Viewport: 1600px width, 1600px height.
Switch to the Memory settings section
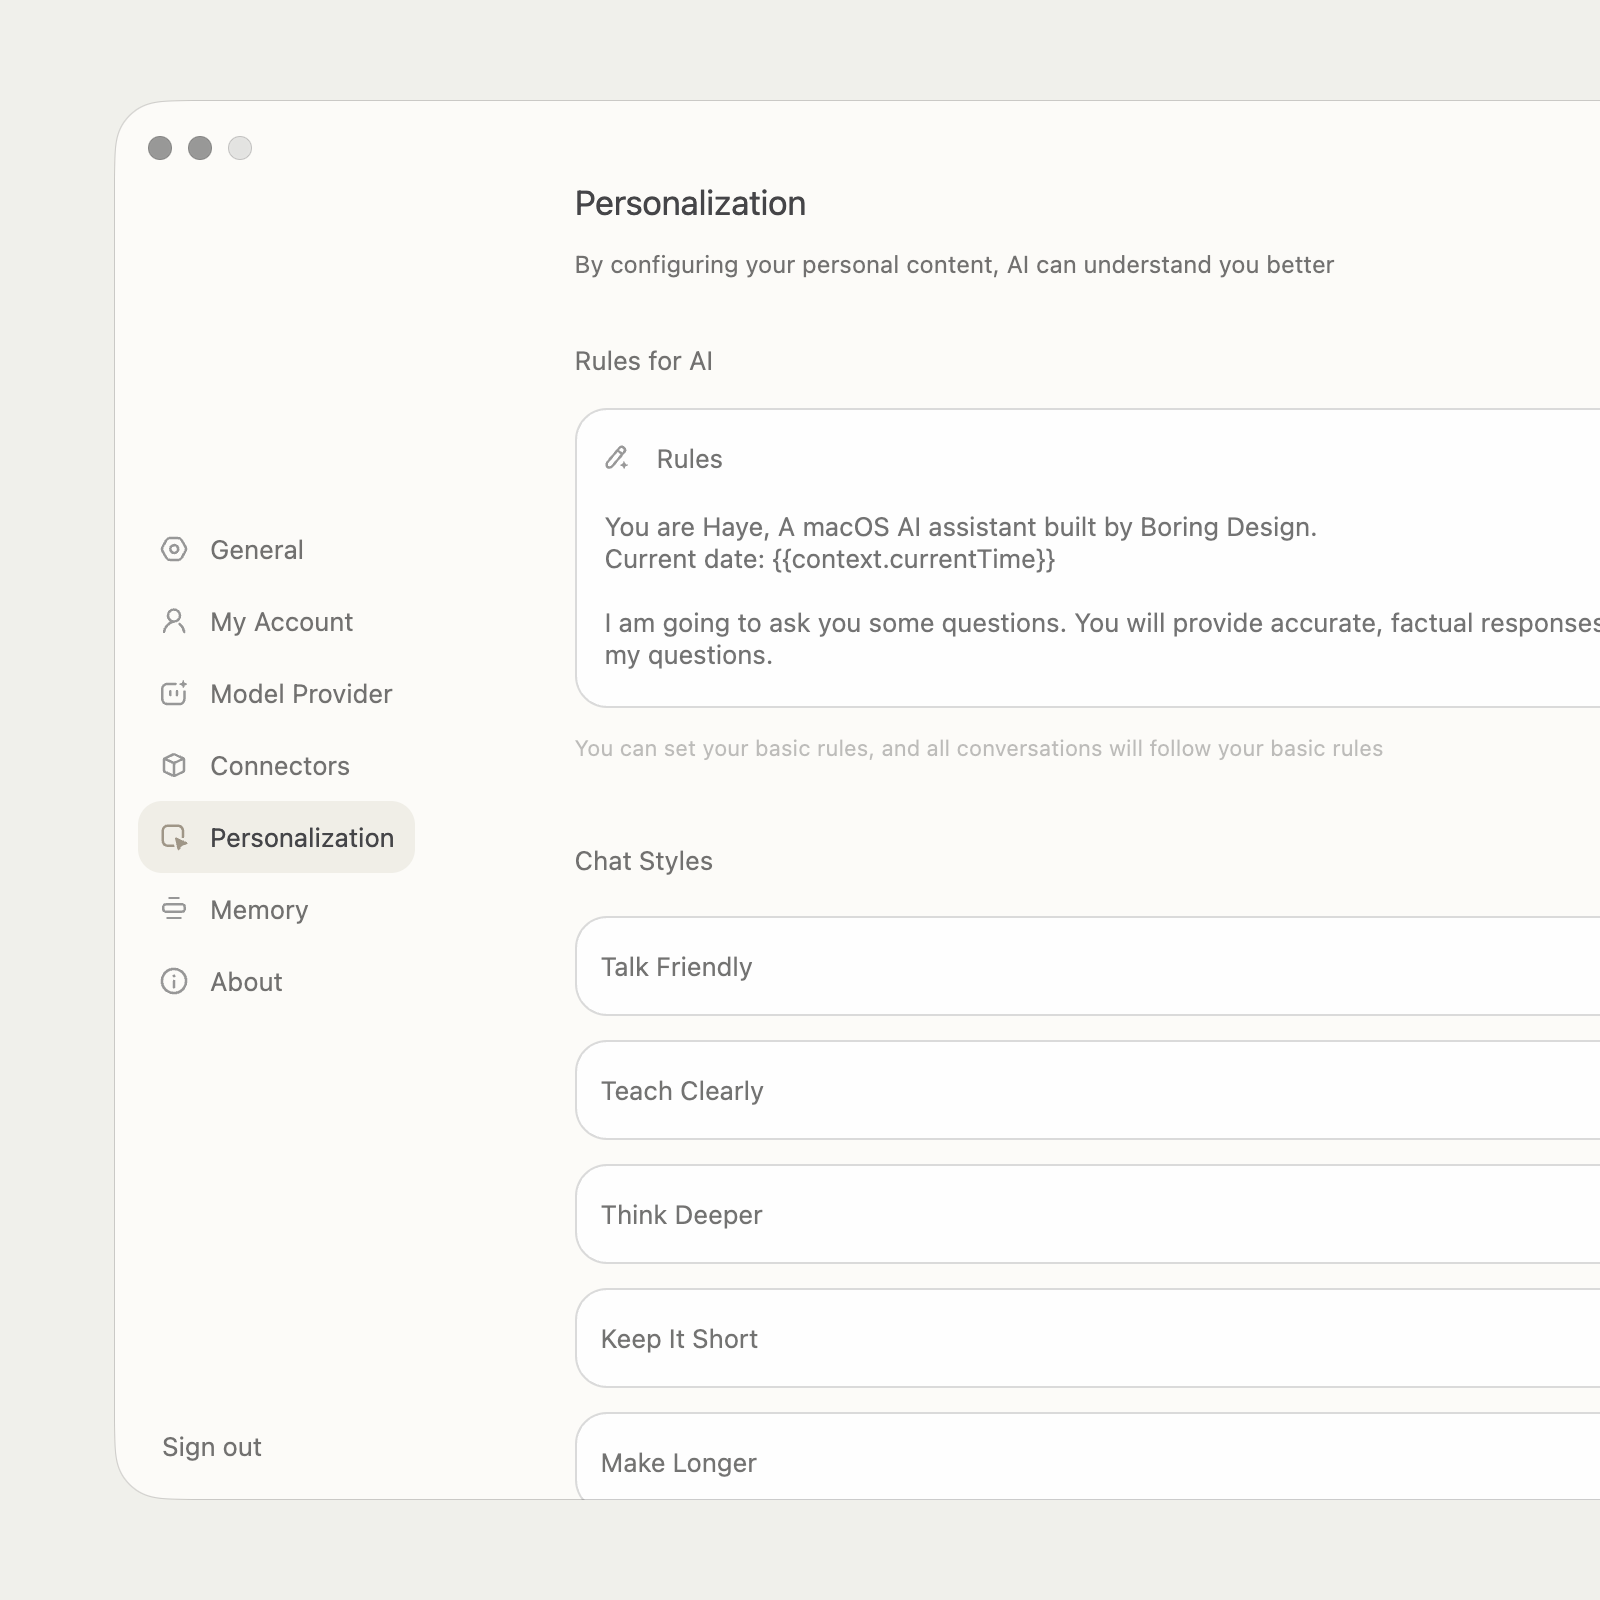coord(258,909)
